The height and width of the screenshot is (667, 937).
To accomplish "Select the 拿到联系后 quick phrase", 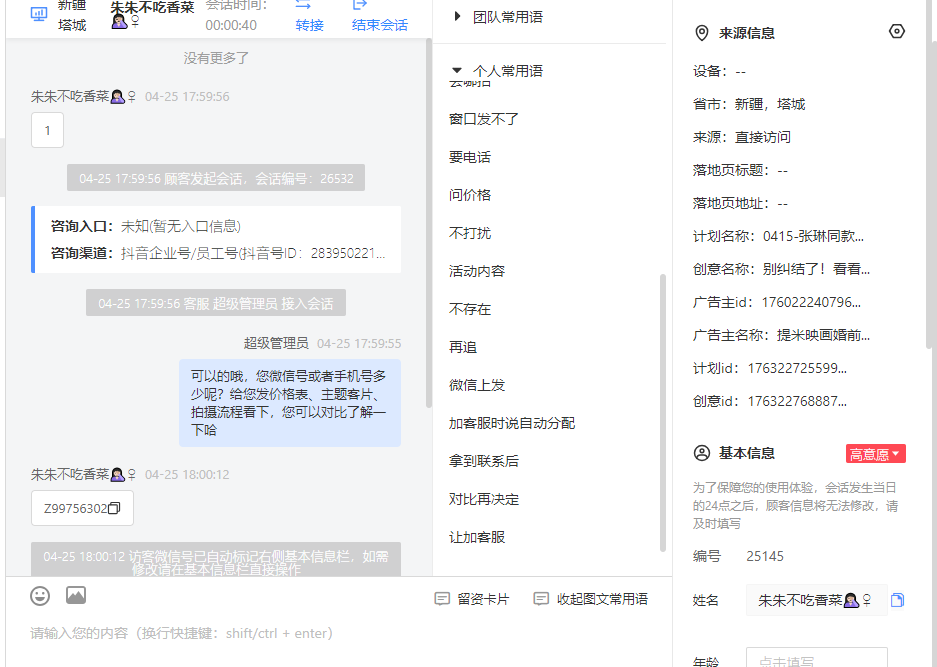I will coord(483,461).
